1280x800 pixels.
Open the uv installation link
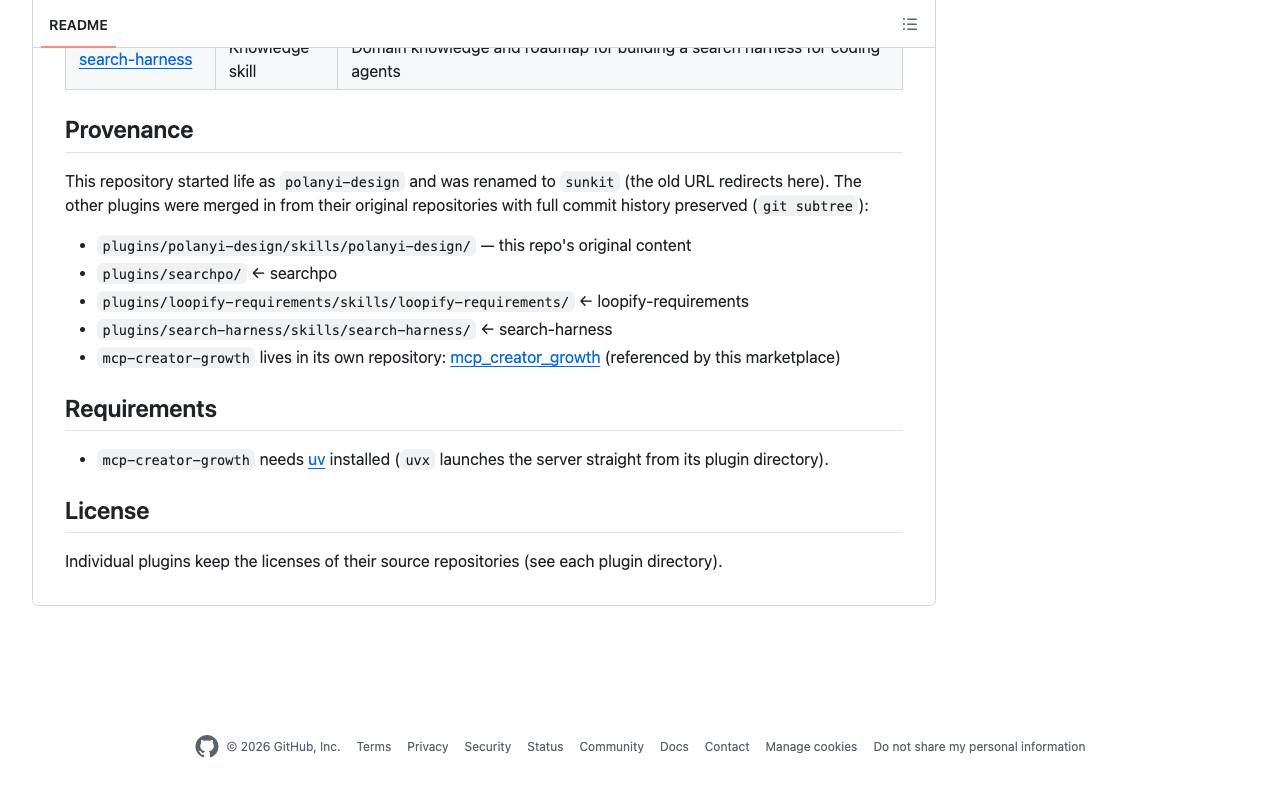coord(316,460)
